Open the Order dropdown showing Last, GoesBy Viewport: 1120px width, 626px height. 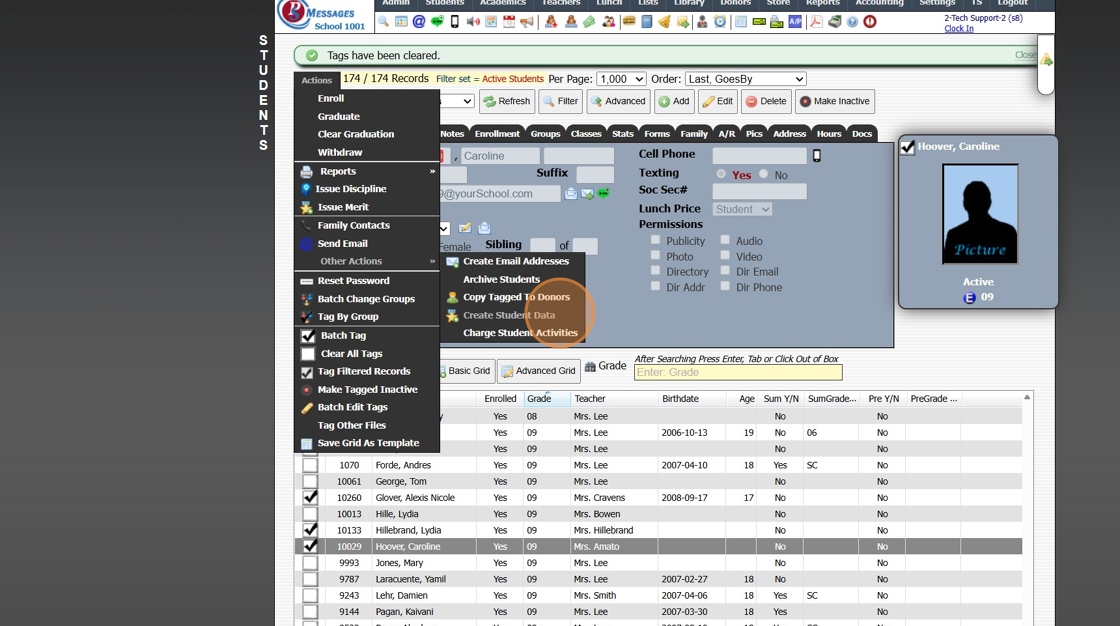coord(745,79)
